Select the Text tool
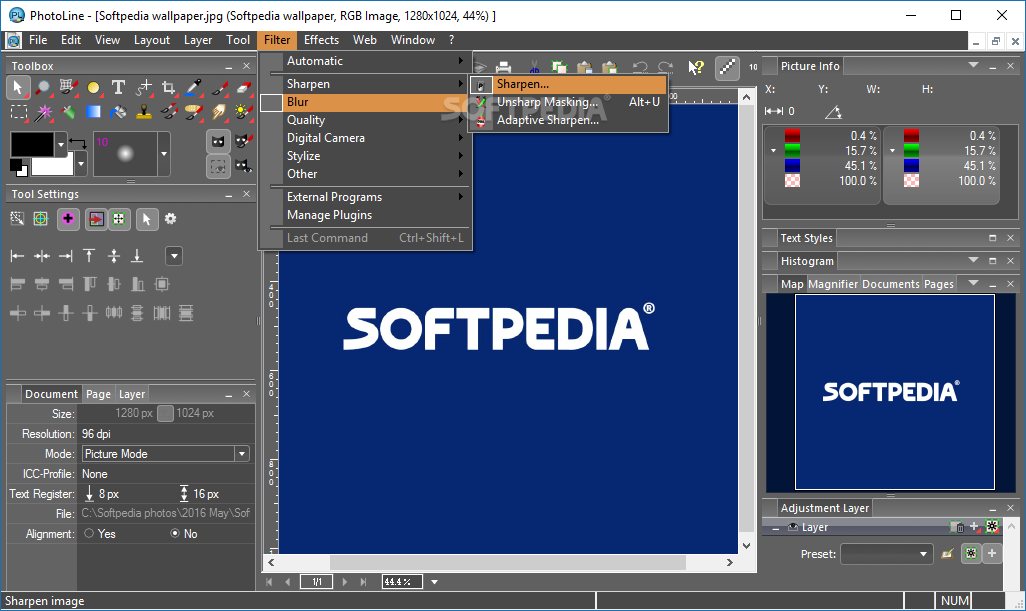The height and width of the screenshot is (611, 1026). pyautogui.click(x=118, y=88)
